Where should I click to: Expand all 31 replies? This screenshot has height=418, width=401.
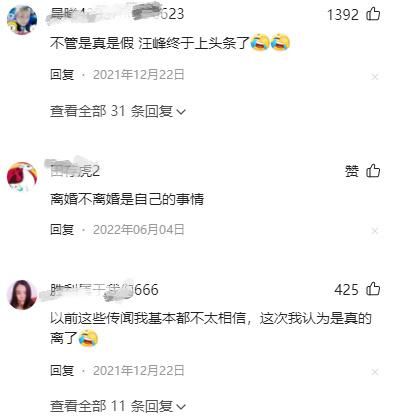coord(117,111)
